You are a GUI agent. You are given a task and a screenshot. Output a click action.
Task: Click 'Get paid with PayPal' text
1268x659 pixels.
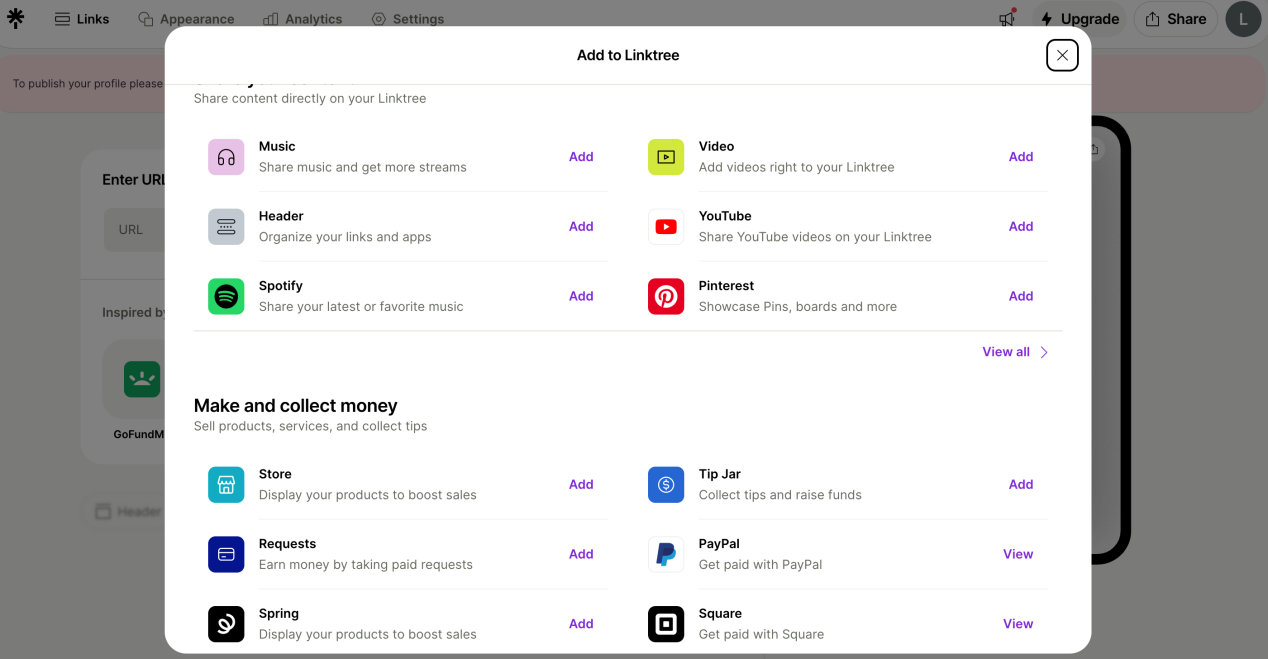pos(760,565)
